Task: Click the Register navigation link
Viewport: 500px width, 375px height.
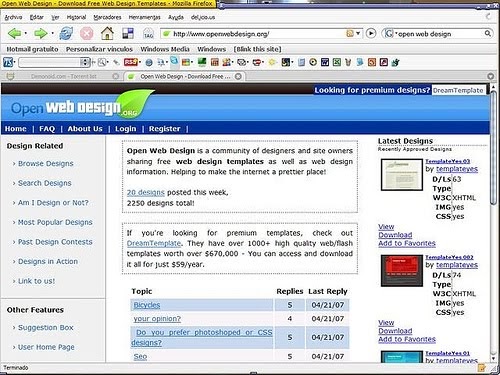Action: [164, 129]
